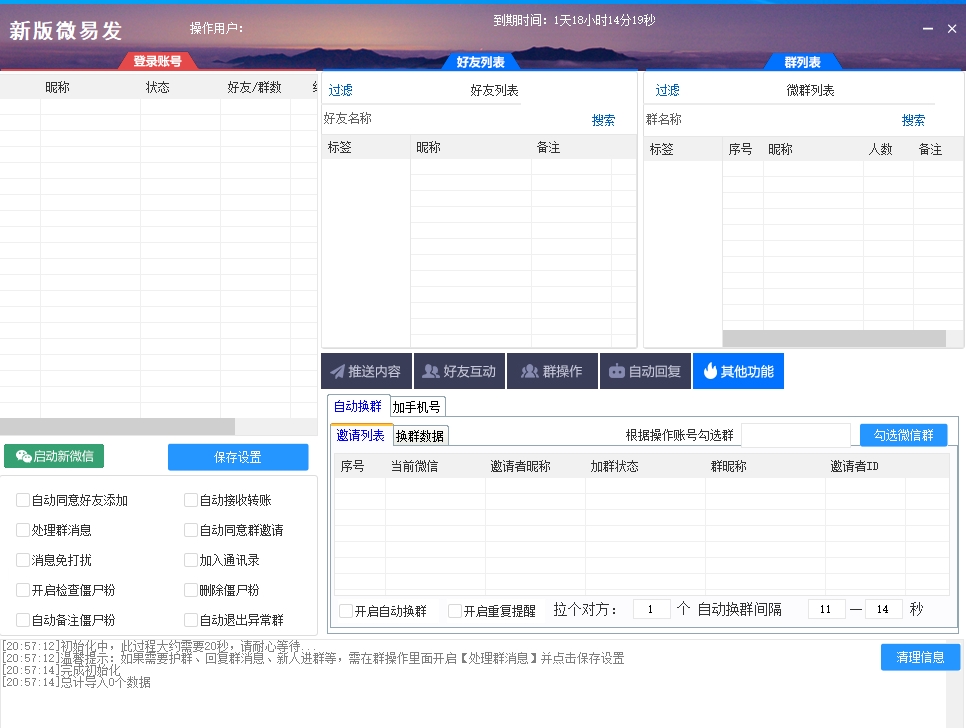This screenshot has height=728, width=966.
Task: Click the group list horizontal scrollbar
Action: (x=834, y=338)
